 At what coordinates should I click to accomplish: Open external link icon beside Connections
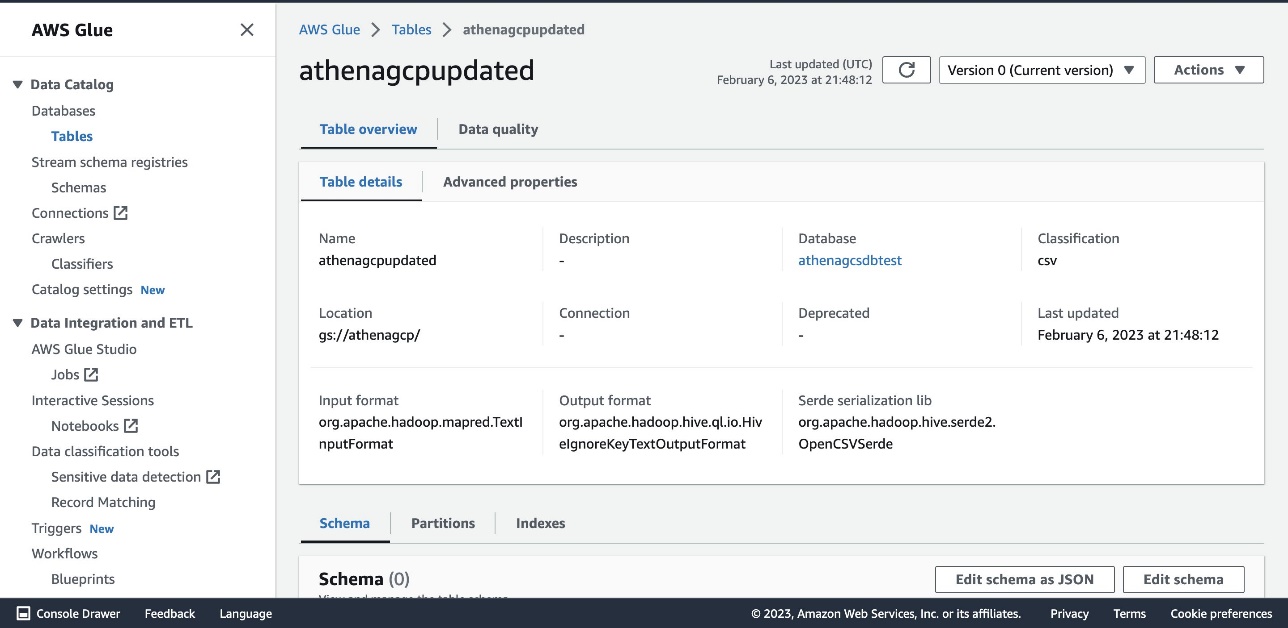pos(121,213)
